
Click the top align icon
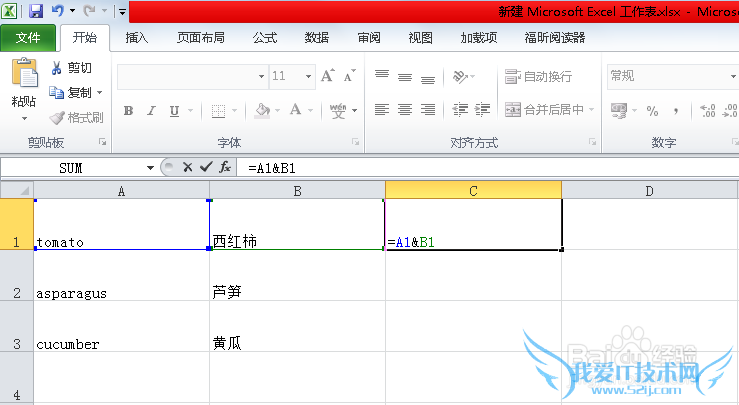(x=382, y=75)
